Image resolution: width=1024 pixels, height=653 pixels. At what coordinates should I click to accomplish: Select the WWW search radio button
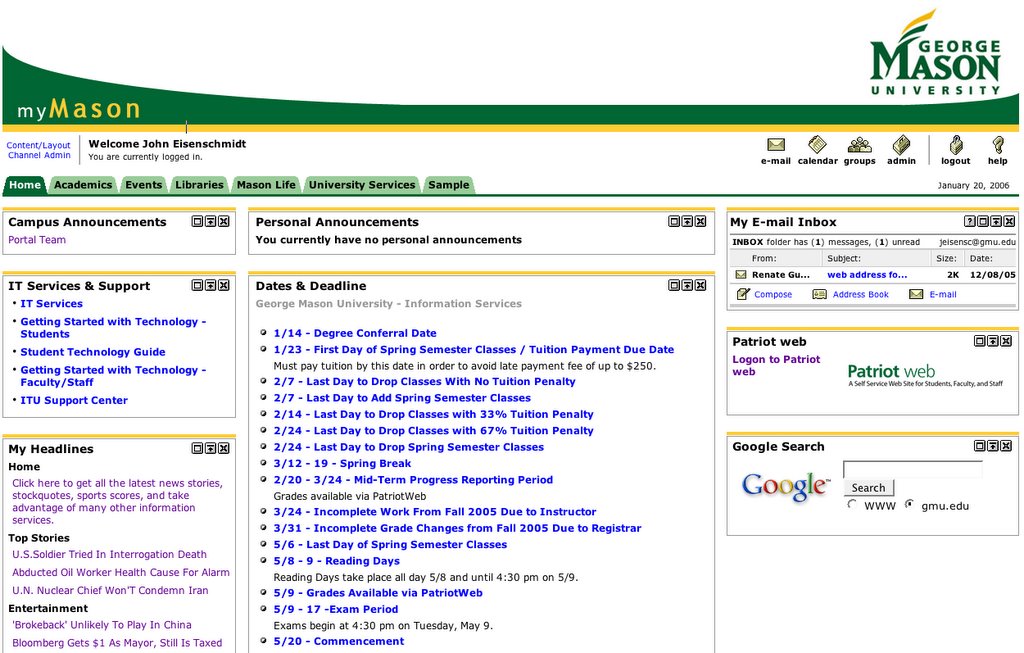(852, 504)
